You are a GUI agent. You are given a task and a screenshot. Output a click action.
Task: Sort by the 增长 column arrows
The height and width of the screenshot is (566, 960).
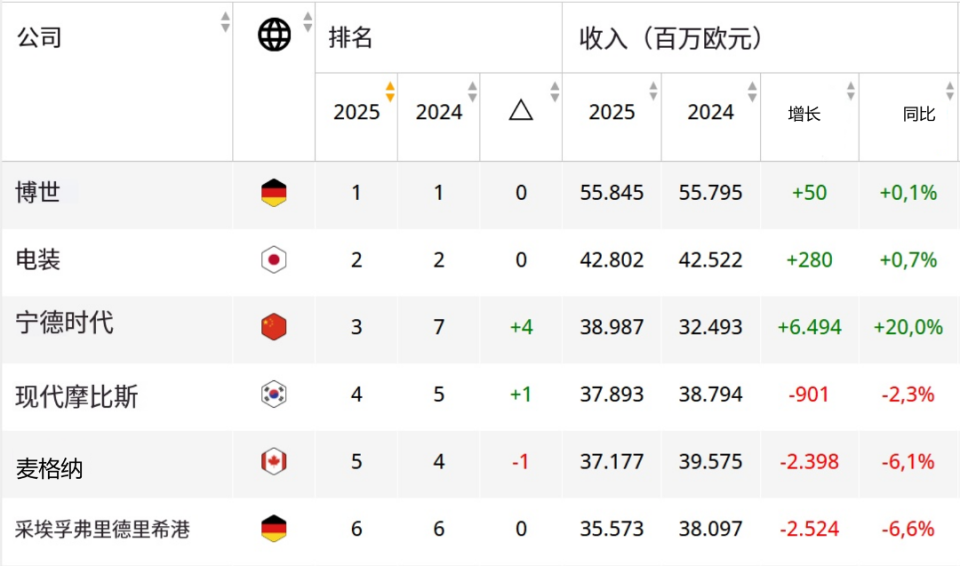(850, 91)
